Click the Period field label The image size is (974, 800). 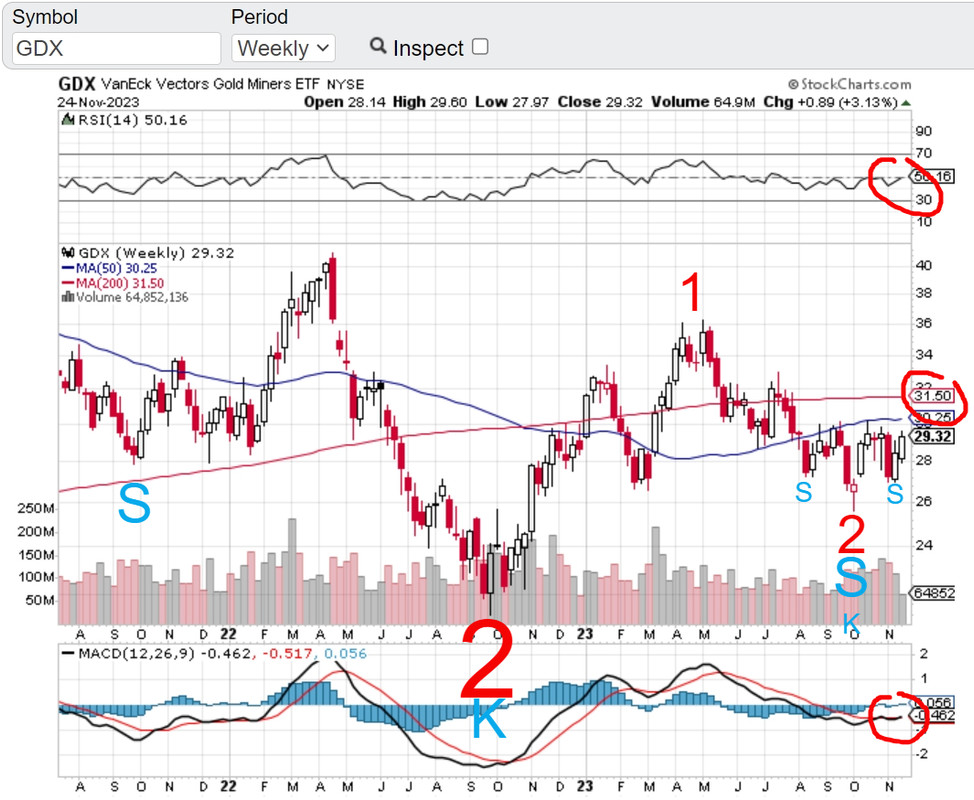coord(260,17)
